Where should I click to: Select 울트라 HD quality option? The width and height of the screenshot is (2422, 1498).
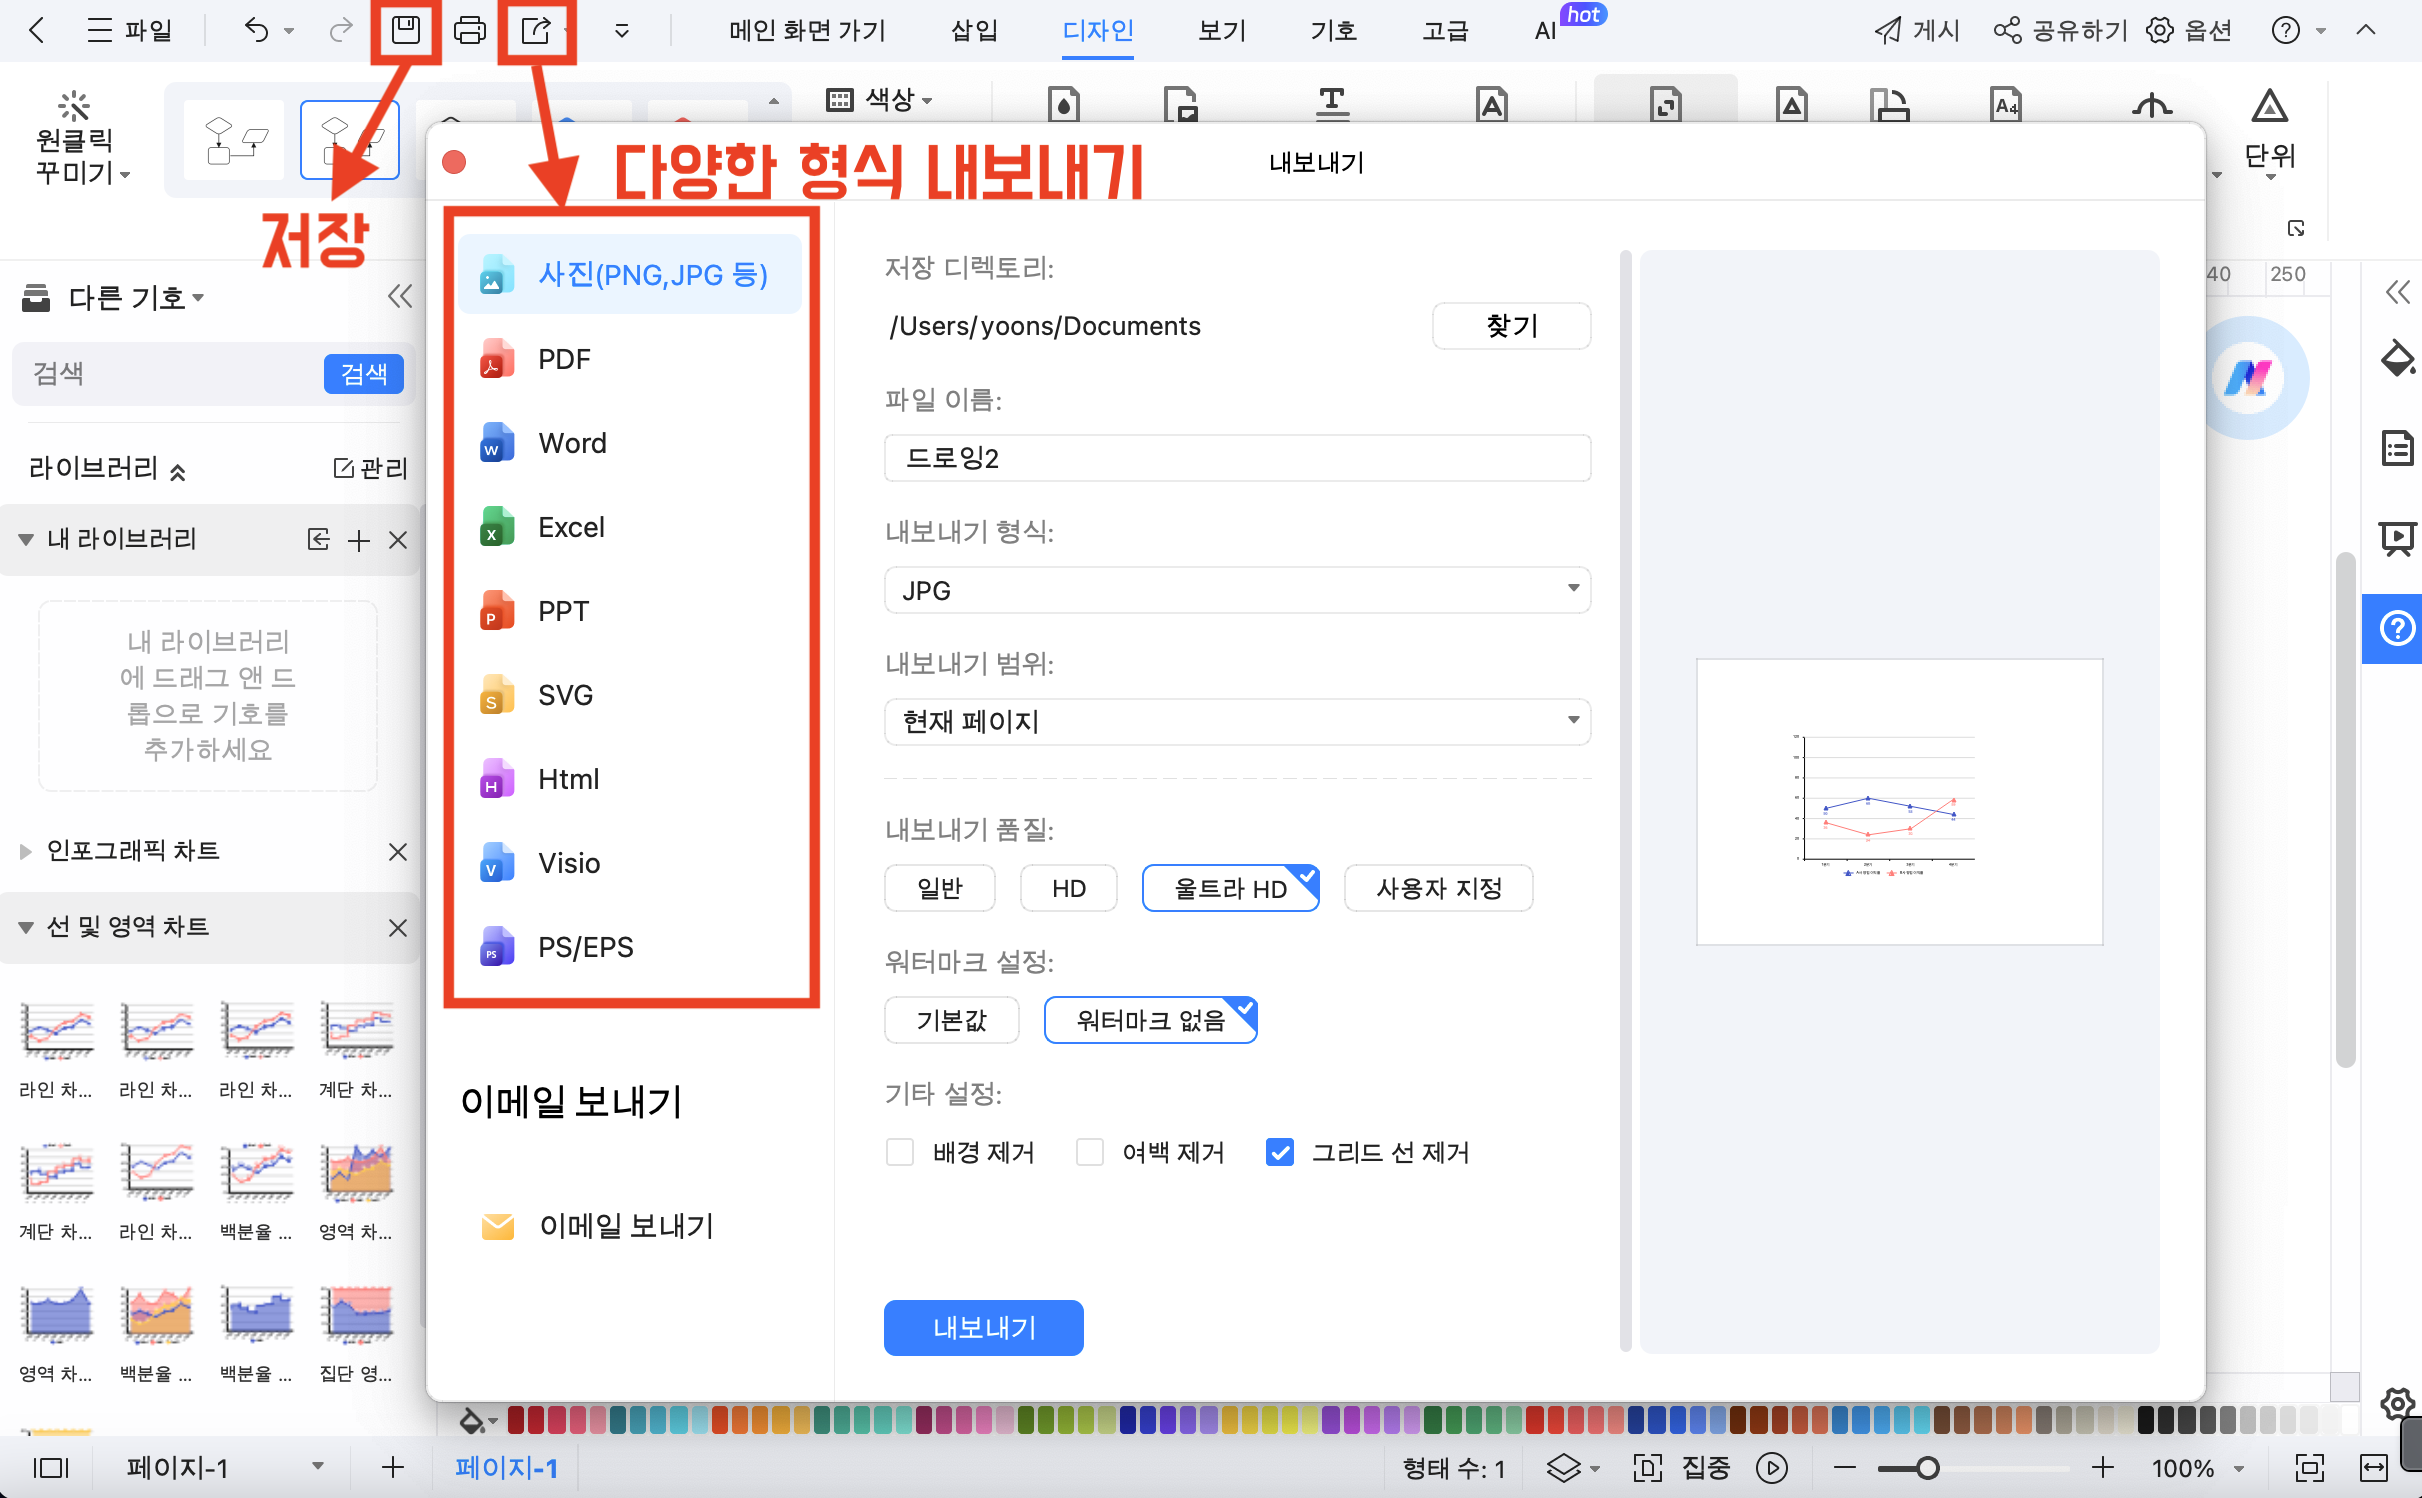coord(1230,887)
